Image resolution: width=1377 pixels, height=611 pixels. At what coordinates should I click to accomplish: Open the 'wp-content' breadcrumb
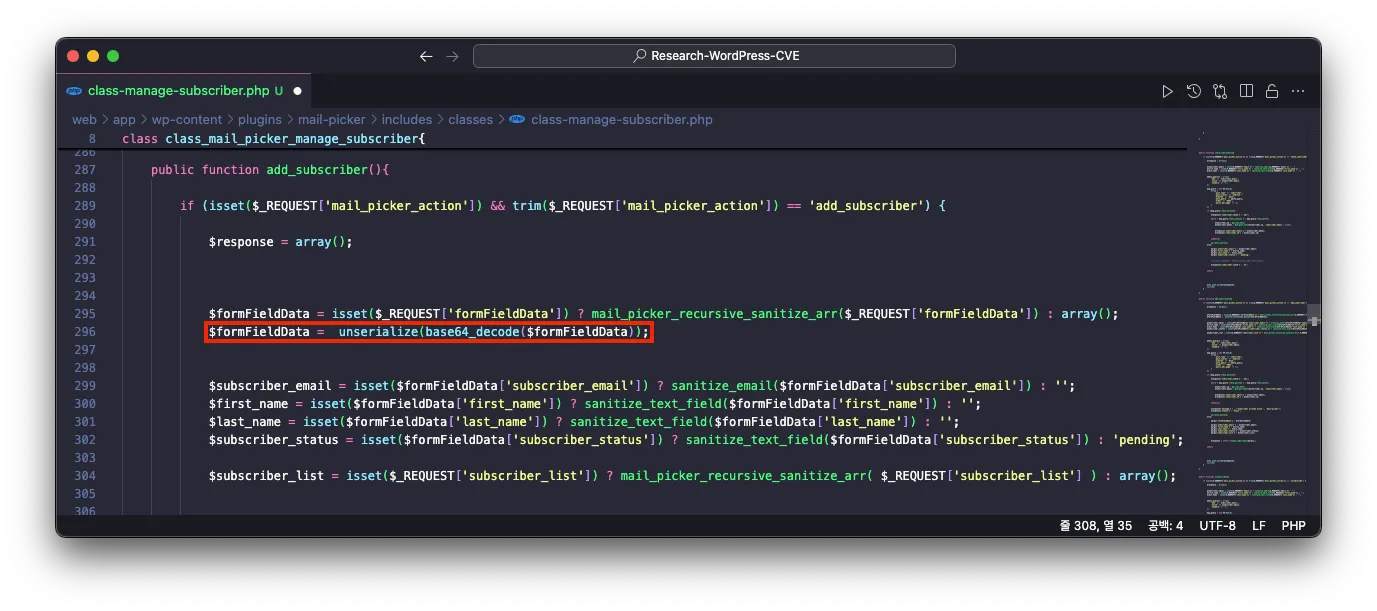(x=187, y=119)
